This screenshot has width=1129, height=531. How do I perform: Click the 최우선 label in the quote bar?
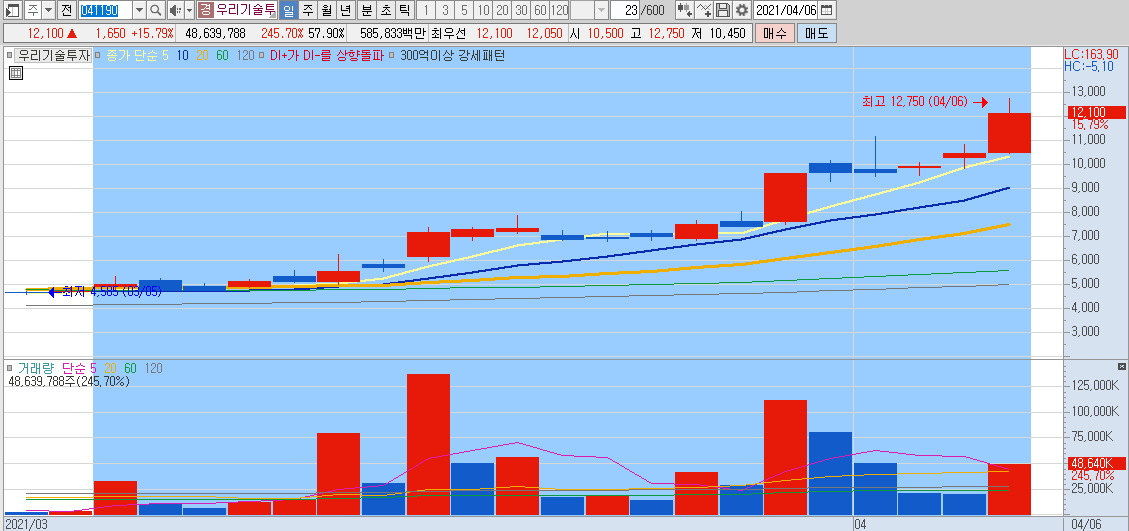coord(447,33)
